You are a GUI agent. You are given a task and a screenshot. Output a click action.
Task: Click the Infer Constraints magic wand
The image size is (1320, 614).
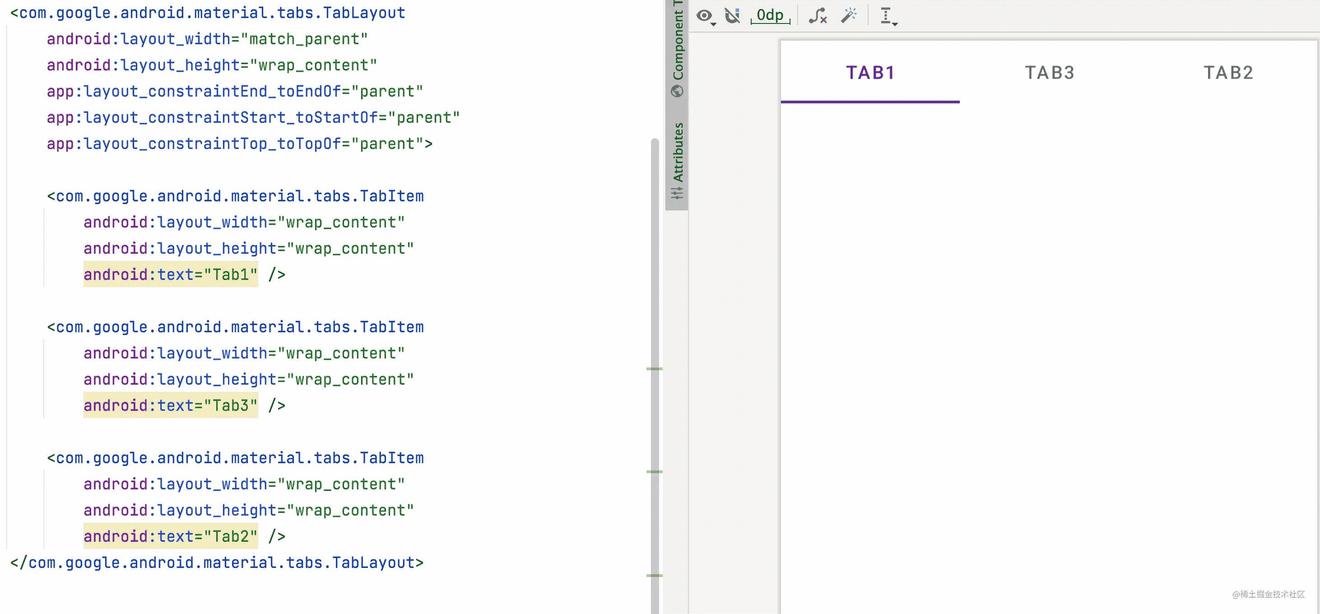tap(849, 16)
